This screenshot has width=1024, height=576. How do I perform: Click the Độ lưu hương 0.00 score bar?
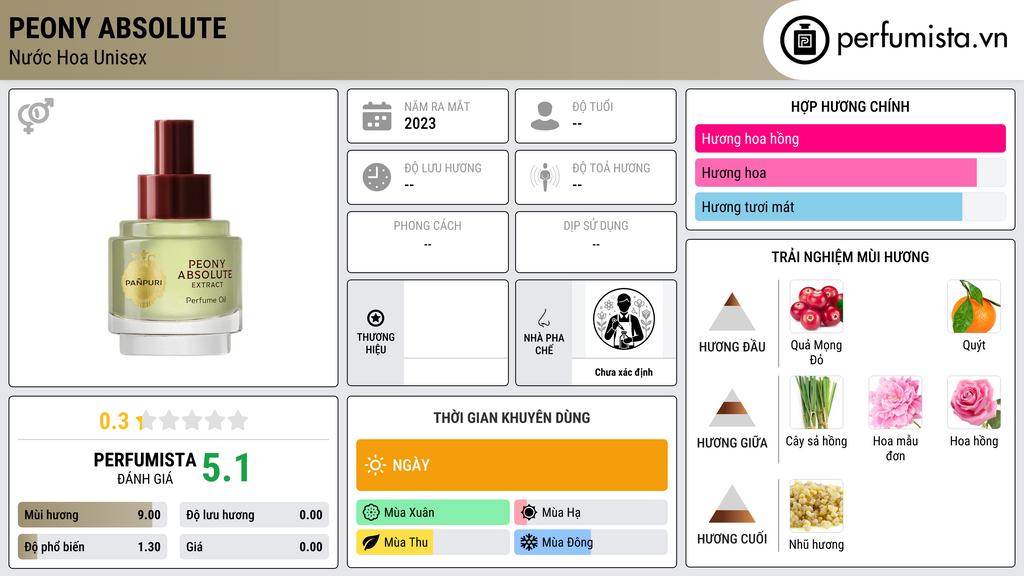click(x=254, y=515)
